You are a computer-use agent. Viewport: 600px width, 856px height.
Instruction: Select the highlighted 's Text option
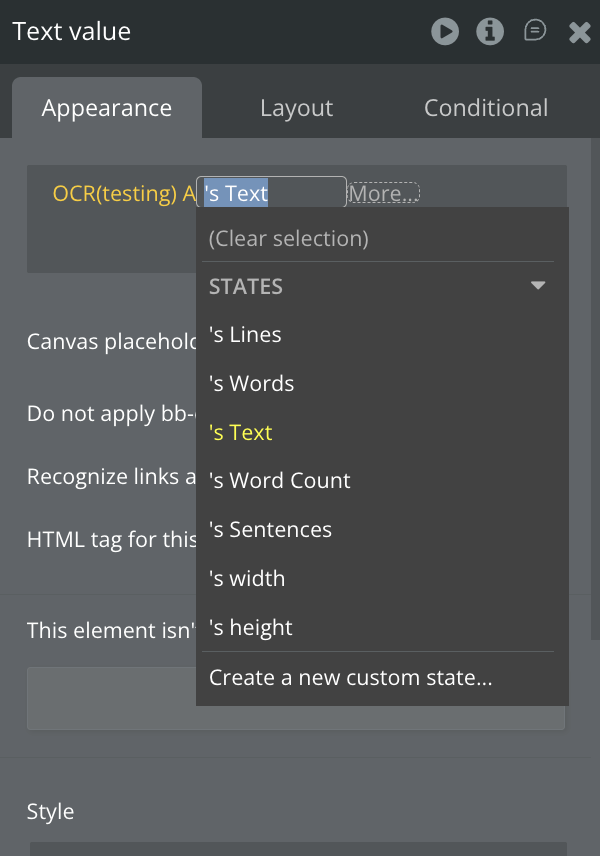coord(241,433)
